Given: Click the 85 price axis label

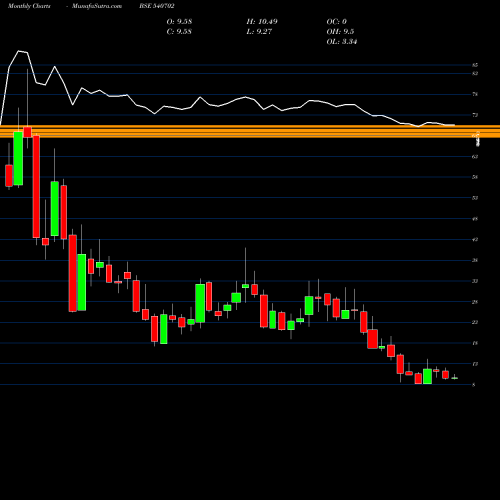Looking at the screenshot, I should [x=475, y=65].
